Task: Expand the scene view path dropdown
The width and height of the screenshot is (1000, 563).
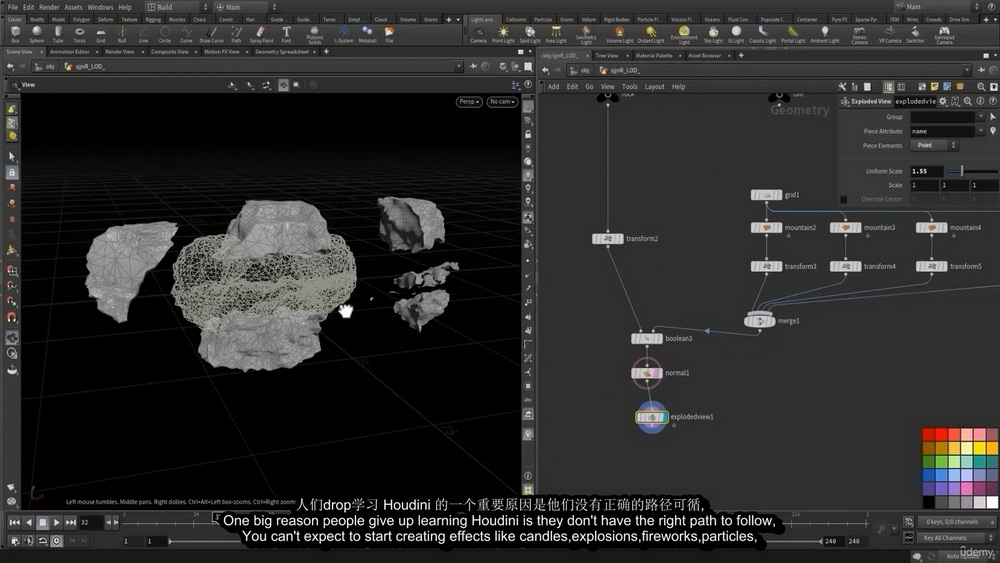Action: click(x=458, y=66)
